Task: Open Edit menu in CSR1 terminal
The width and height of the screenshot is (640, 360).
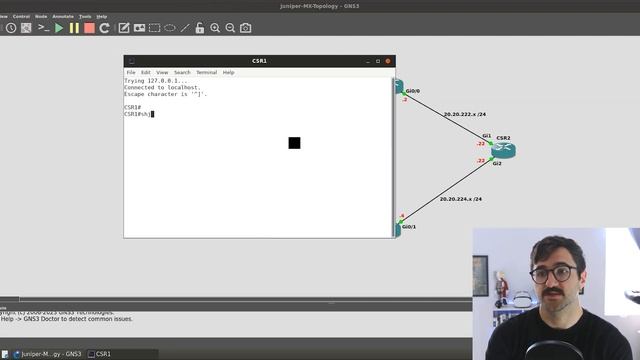Action: tap(146, 72)
